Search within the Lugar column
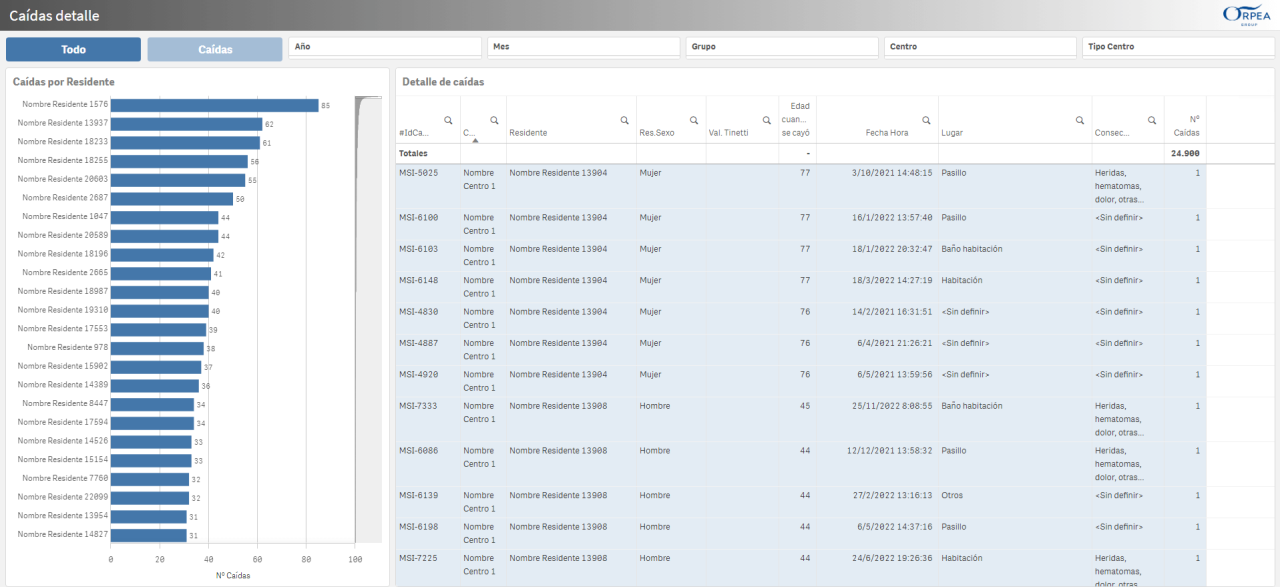 [1080, 120]
